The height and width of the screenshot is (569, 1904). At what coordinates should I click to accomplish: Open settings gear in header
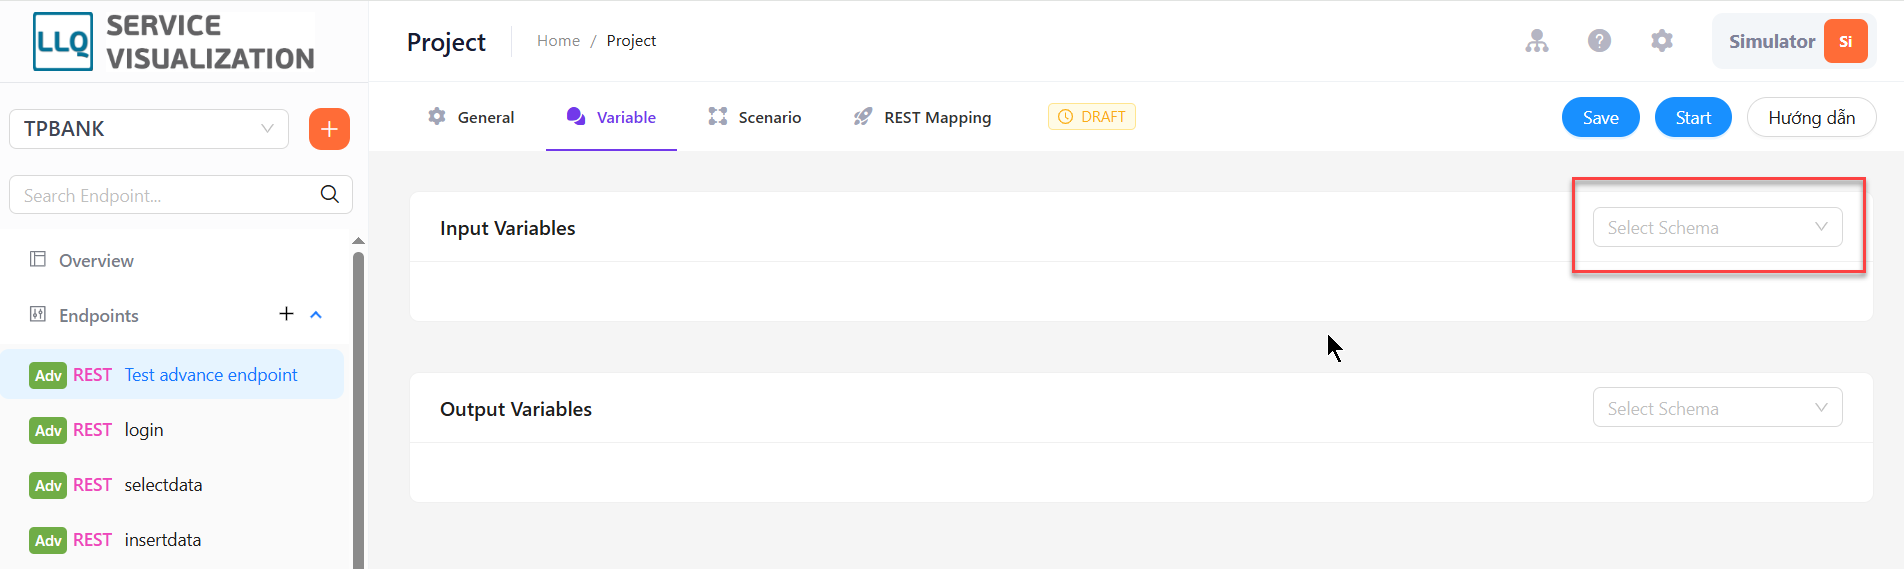click(1662, 41)
